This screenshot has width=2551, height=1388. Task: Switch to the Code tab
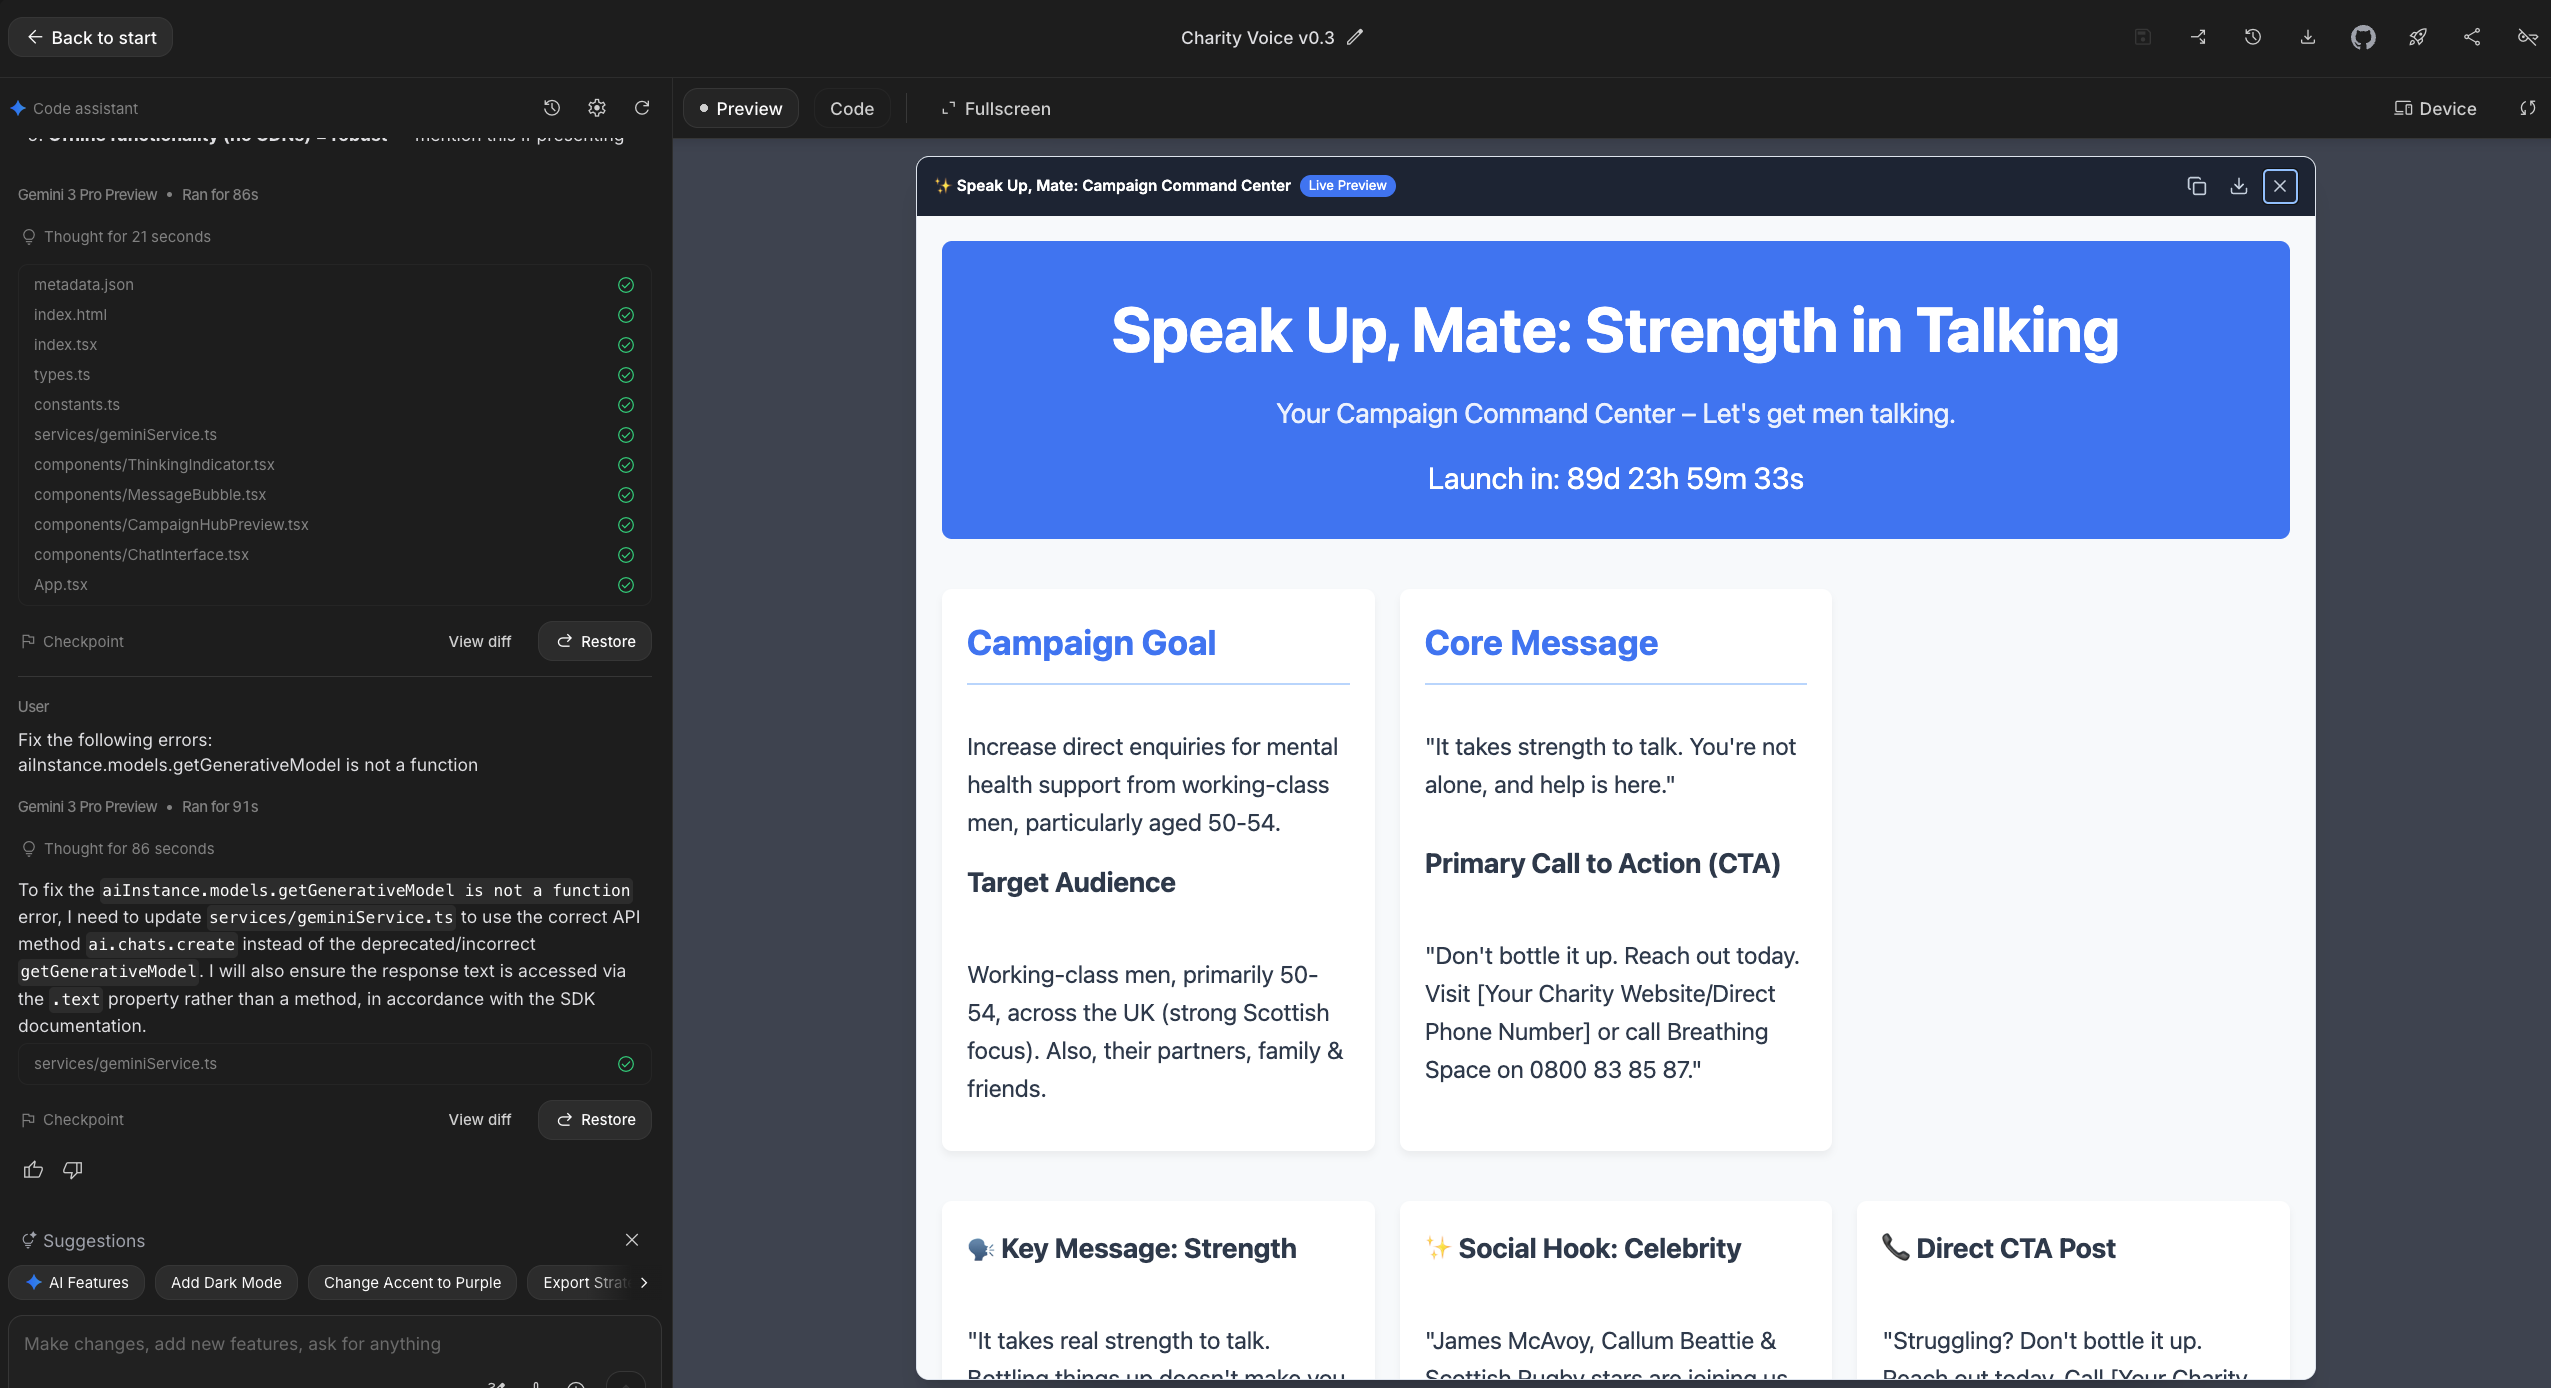point(851,108)
